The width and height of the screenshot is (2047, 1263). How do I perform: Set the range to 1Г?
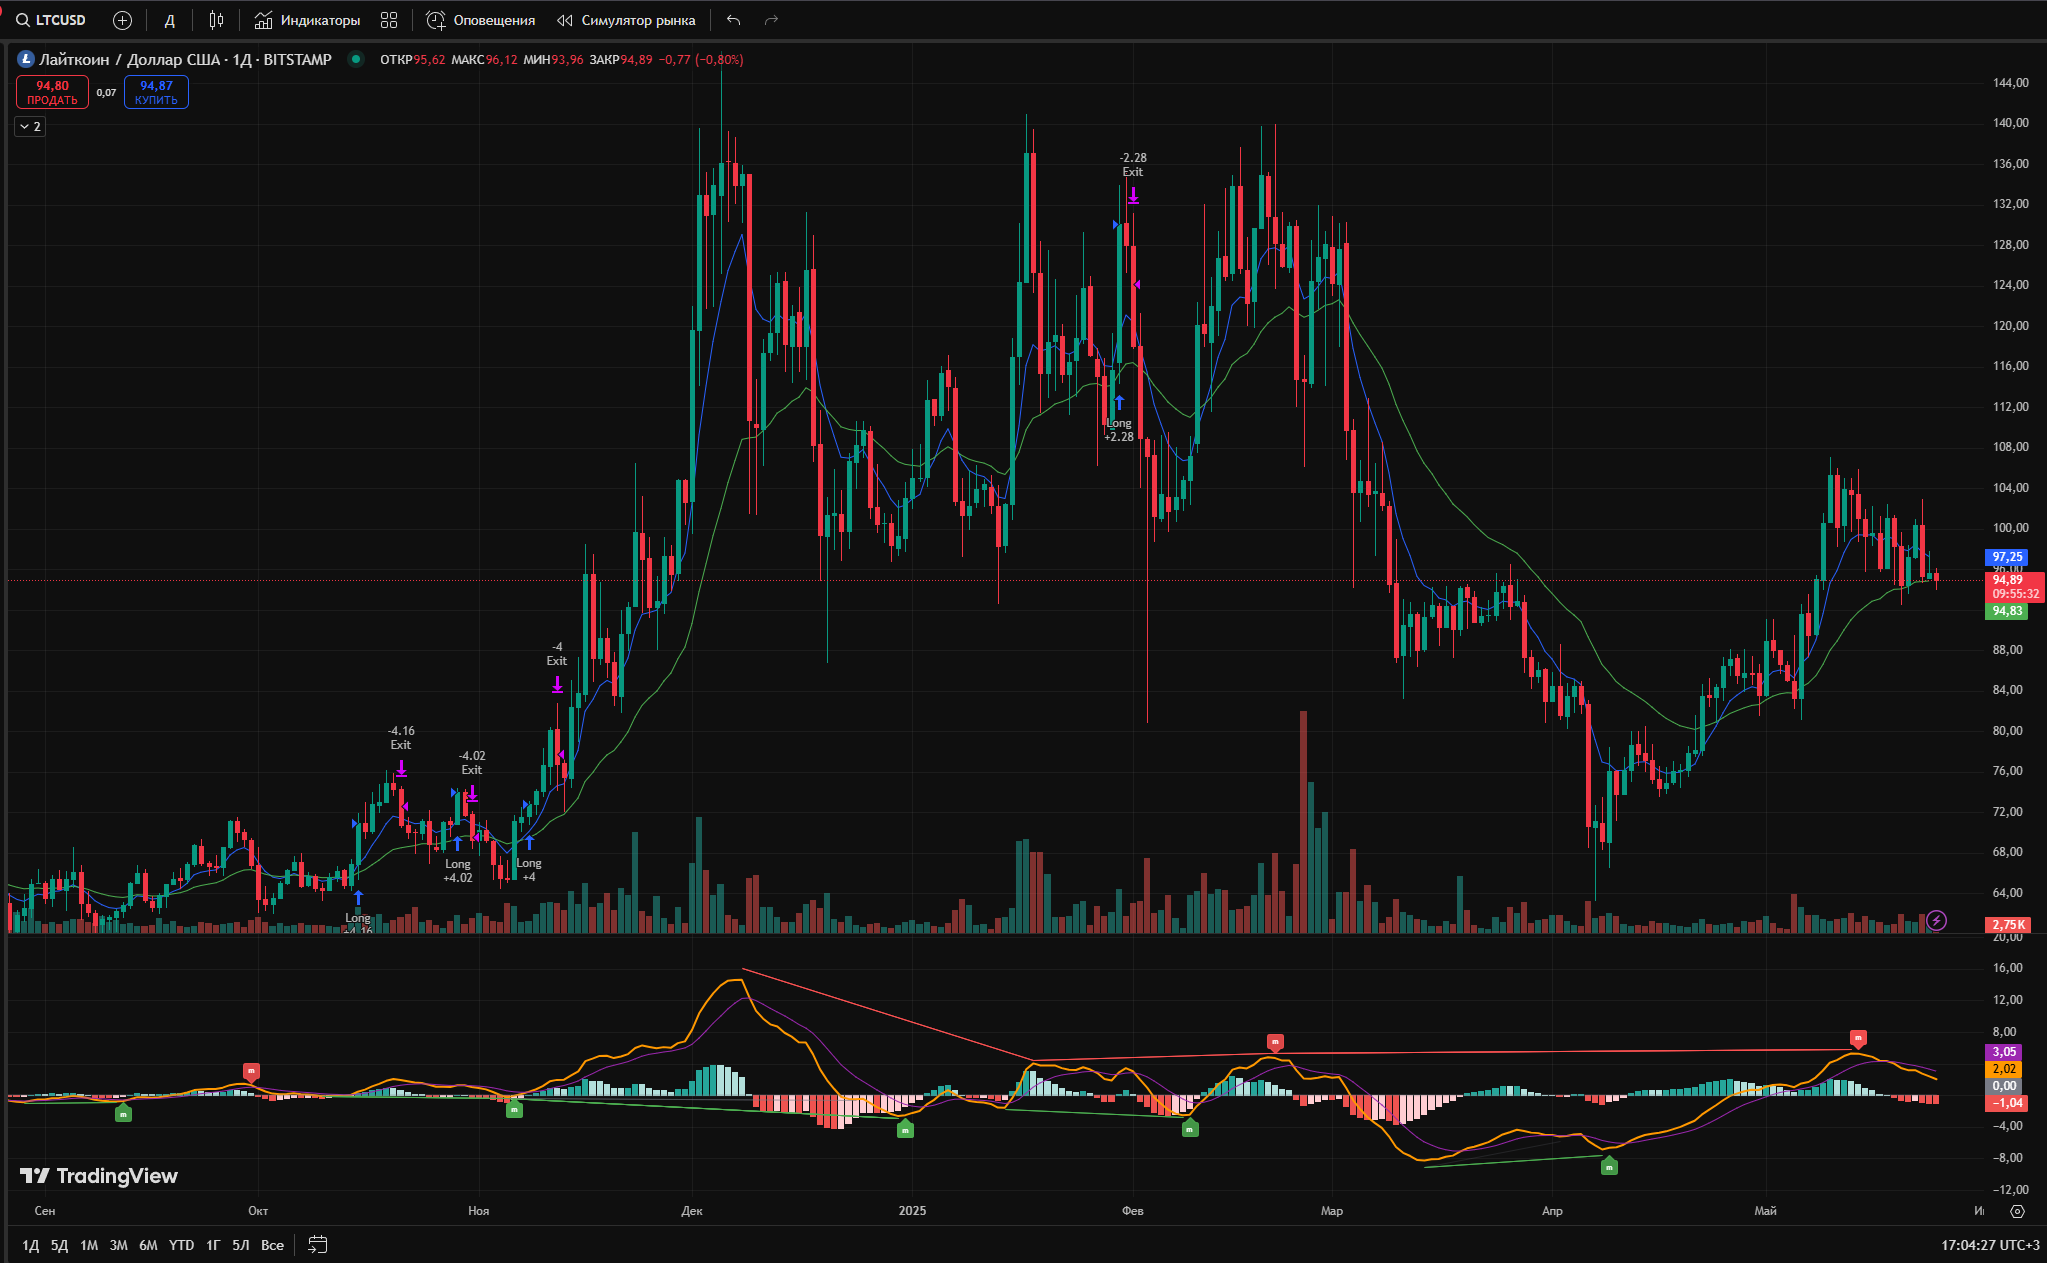(213, 1245)
